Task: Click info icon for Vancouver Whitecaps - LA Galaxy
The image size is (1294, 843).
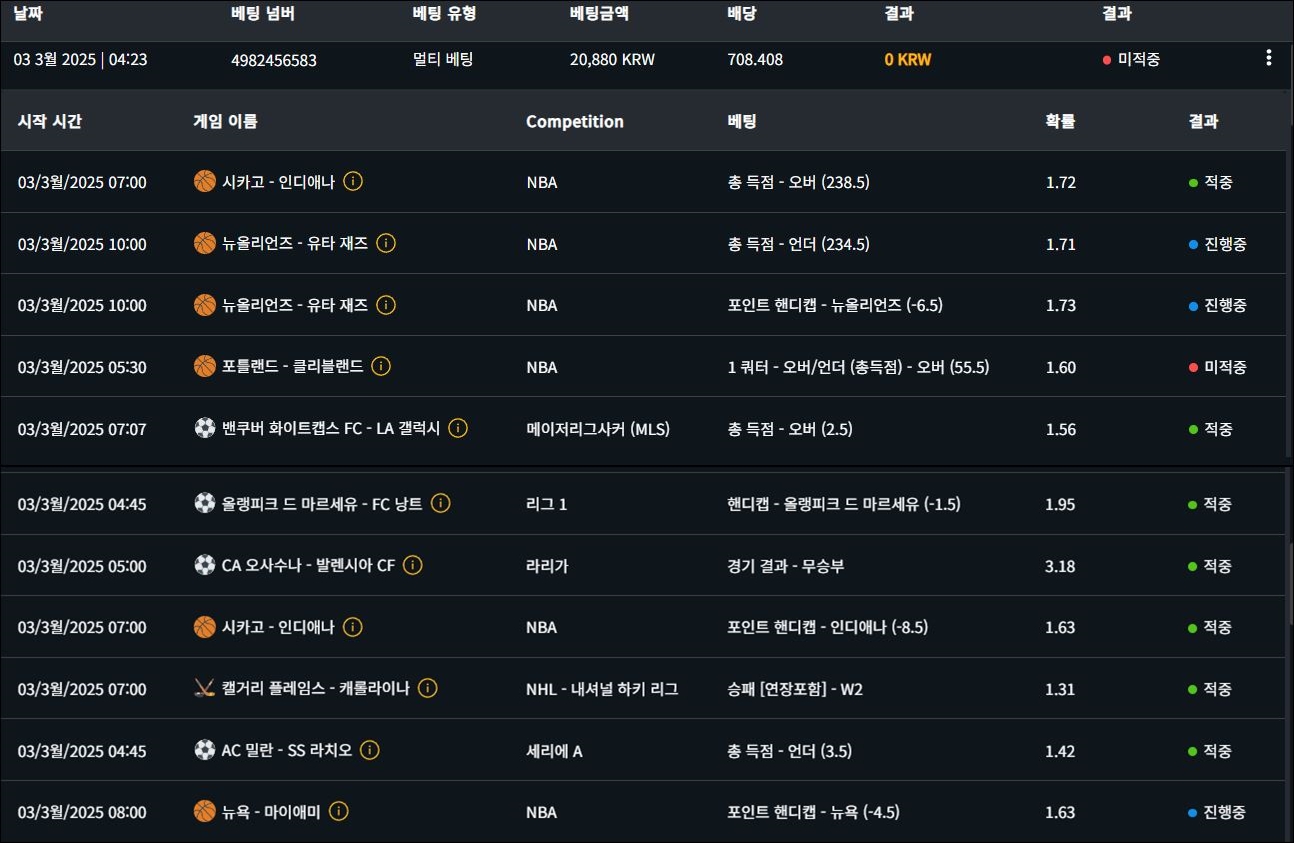Action: pos(458,428)
